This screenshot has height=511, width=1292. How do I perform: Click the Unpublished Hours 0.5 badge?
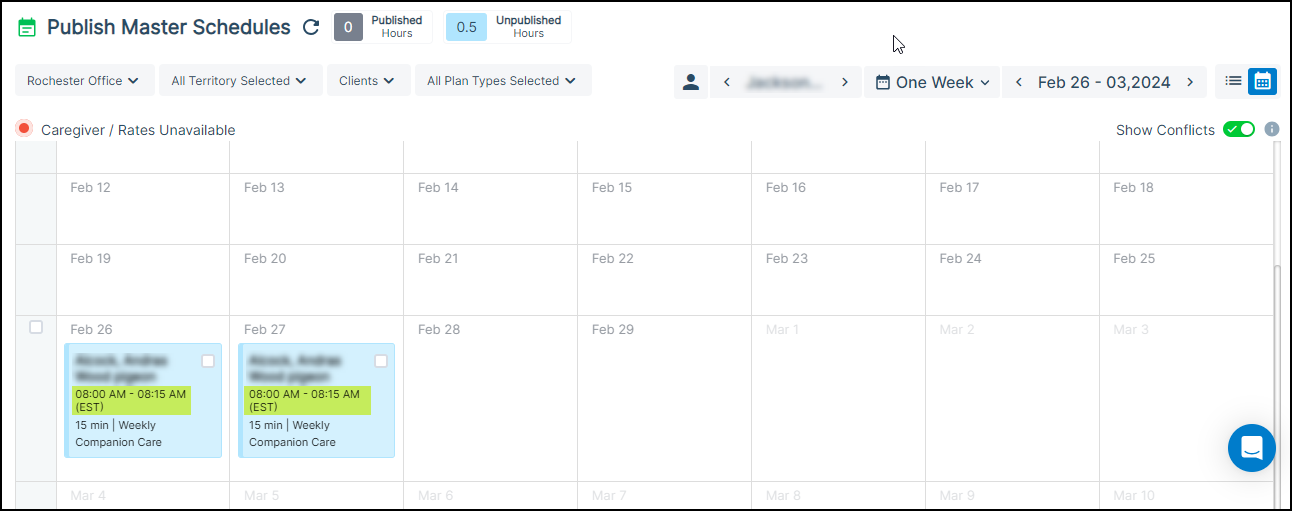coord(466,27)
